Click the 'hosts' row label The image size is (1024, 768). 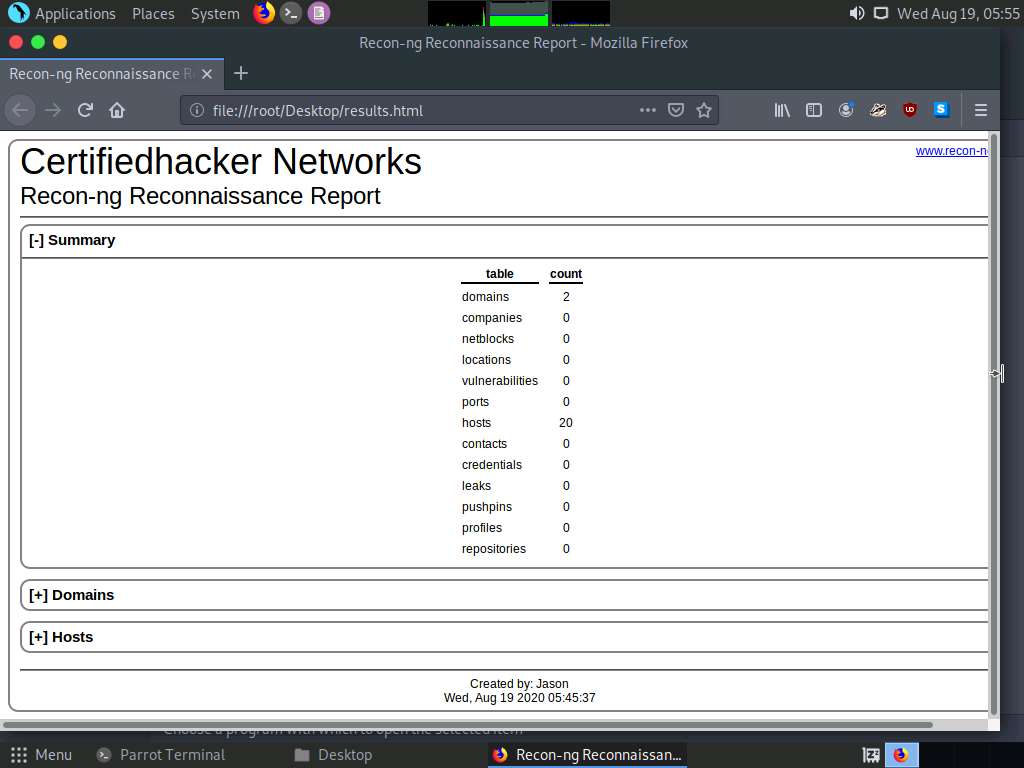tap(476, 423)
